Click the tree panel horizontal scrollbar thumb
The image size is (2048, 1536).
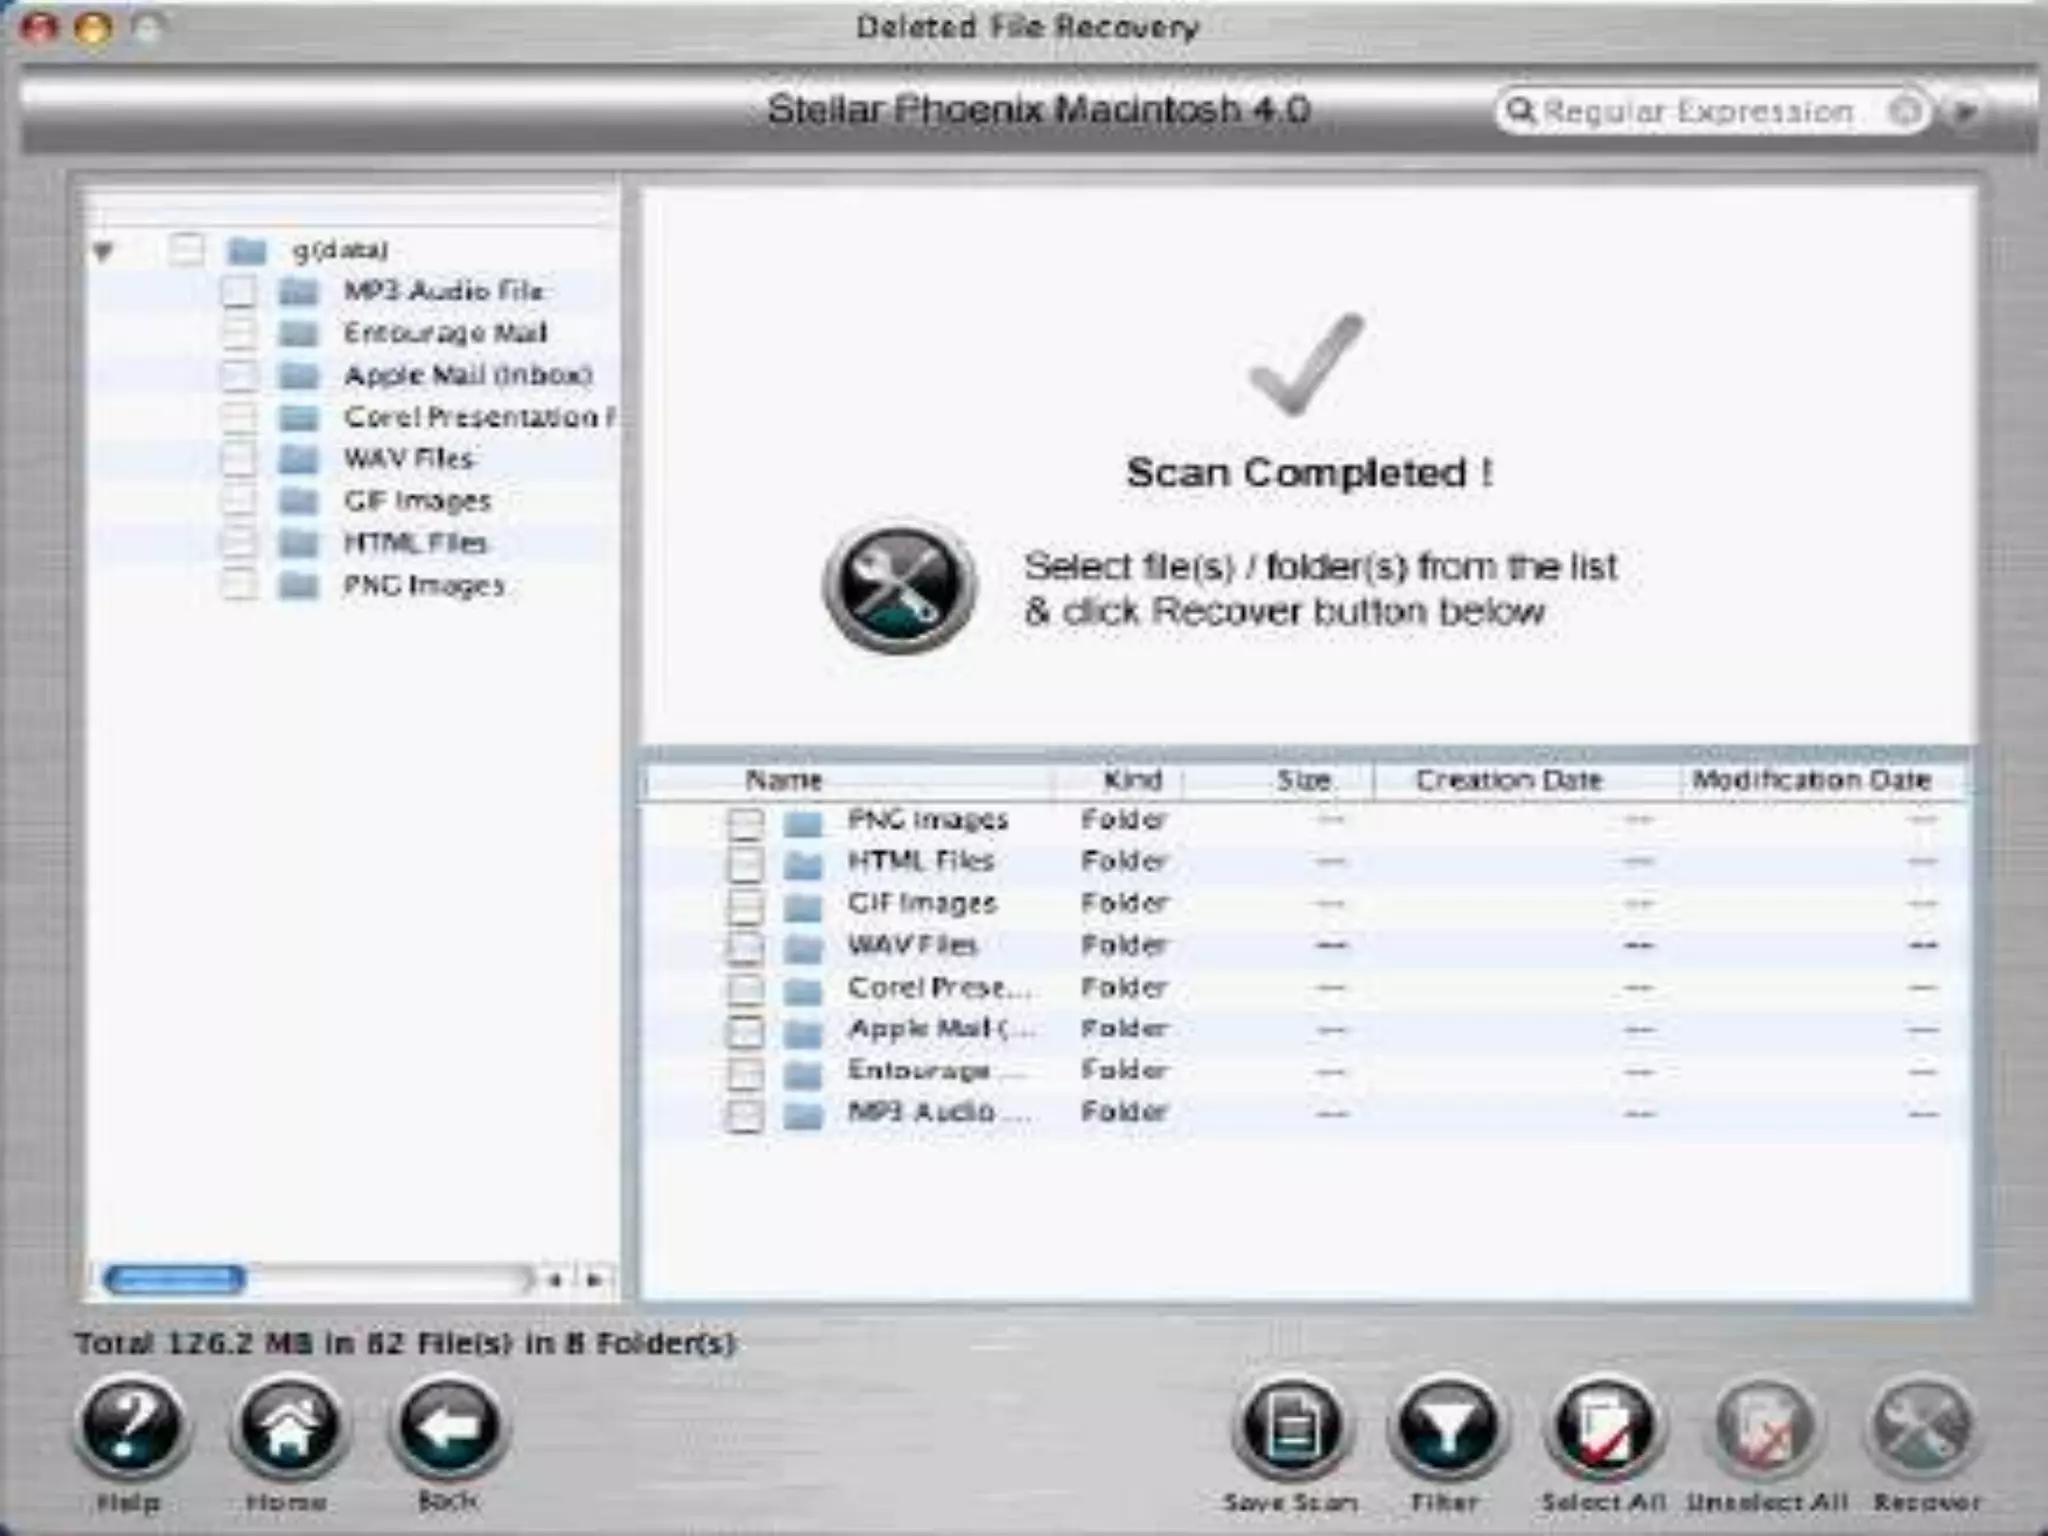174,1279
